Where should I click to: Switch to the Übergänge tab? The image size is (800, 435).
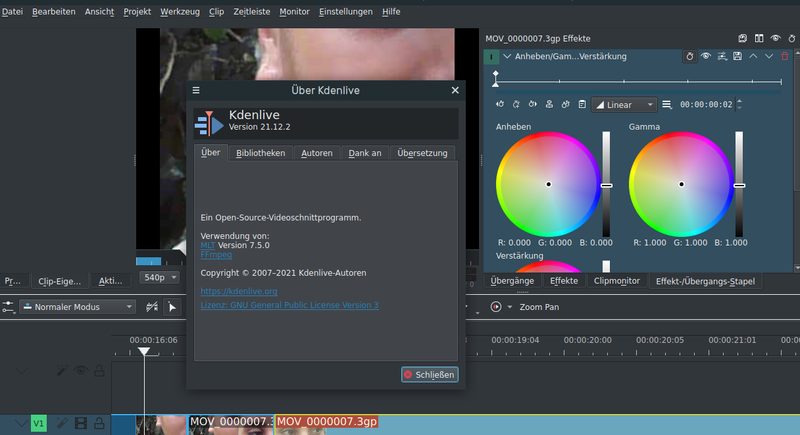point(512,281)
